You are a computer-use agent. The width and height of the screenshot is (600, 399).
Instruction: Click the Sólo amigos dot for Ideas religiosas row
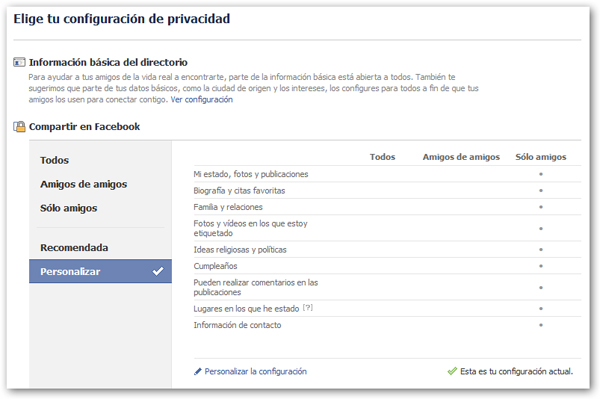tap(541, 249)
